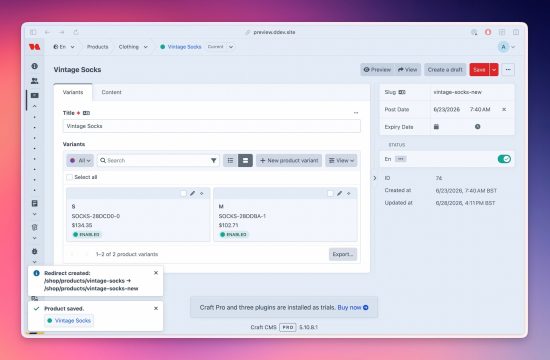Open the more actions ellipsis button
Screen dimensions: 550x360
[x=508, y=69]
